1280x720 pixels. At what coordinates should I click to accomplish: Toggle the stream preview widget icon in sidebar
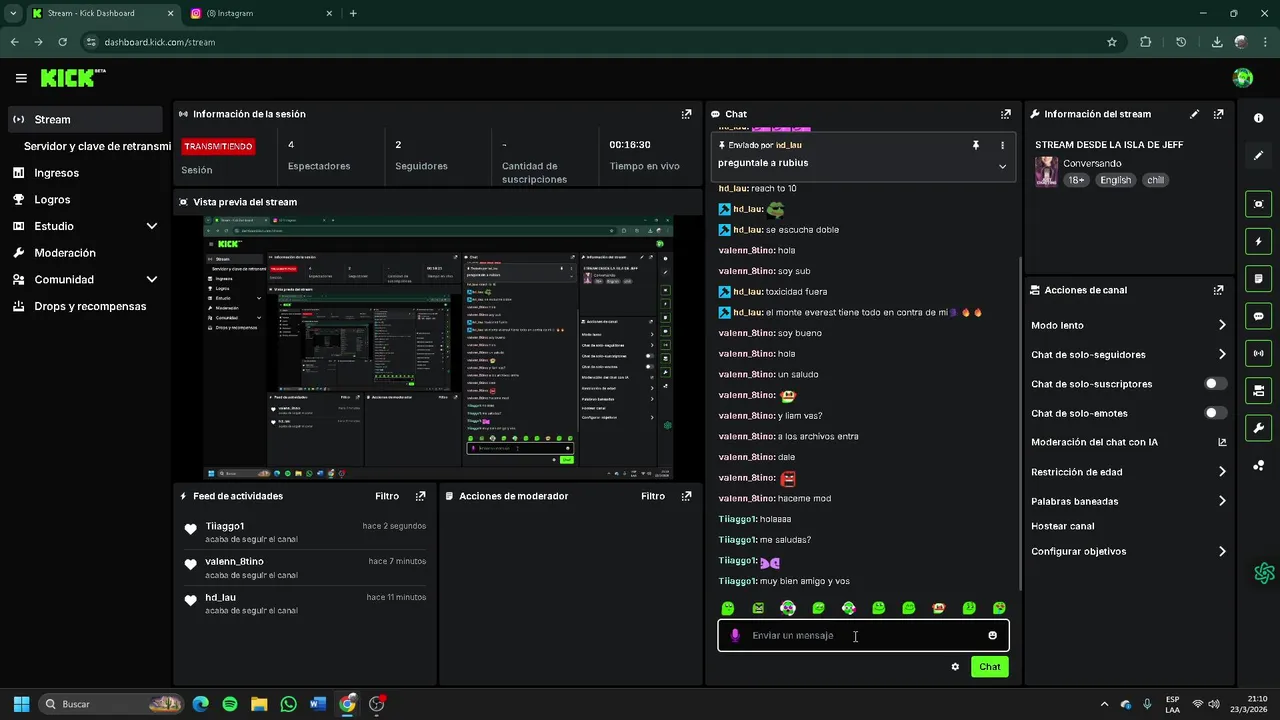click(x=1258, y=204)
